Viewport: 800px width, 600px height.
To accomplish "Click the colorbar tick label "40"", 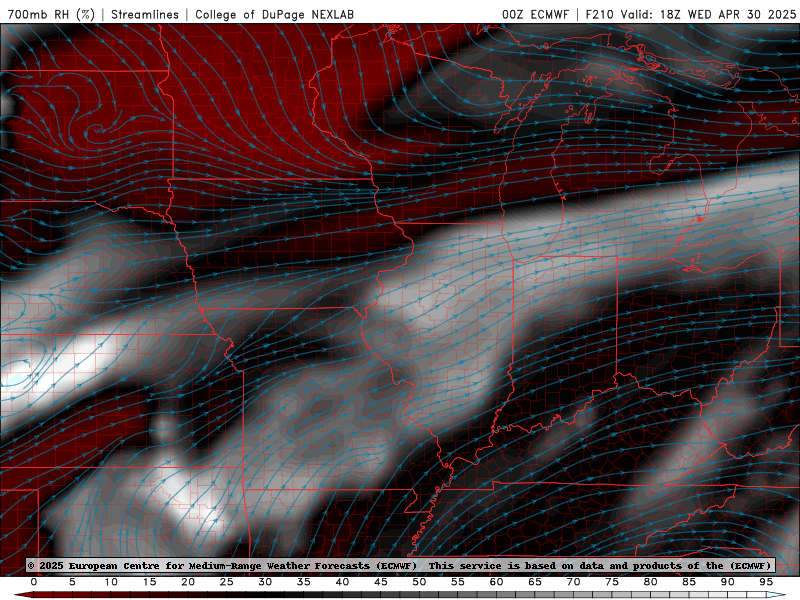I will pos(342,582).
